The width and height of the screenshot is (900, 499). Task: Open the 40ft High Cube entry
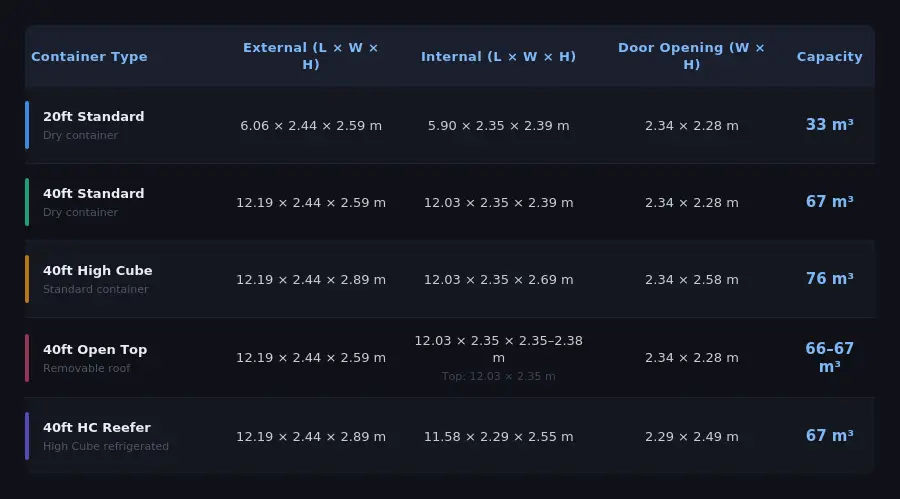(x=97, y=271)
